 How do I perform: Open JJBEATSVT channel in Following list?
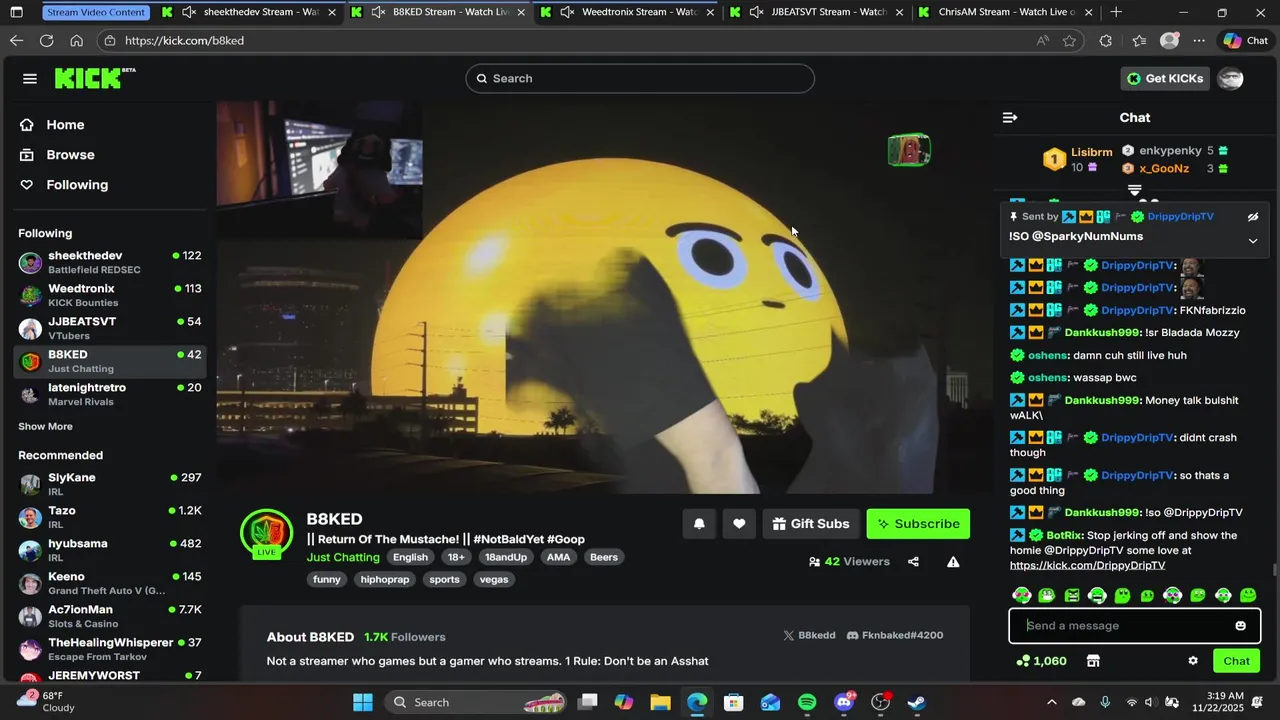pyautogui.click(x=110, y=328)
